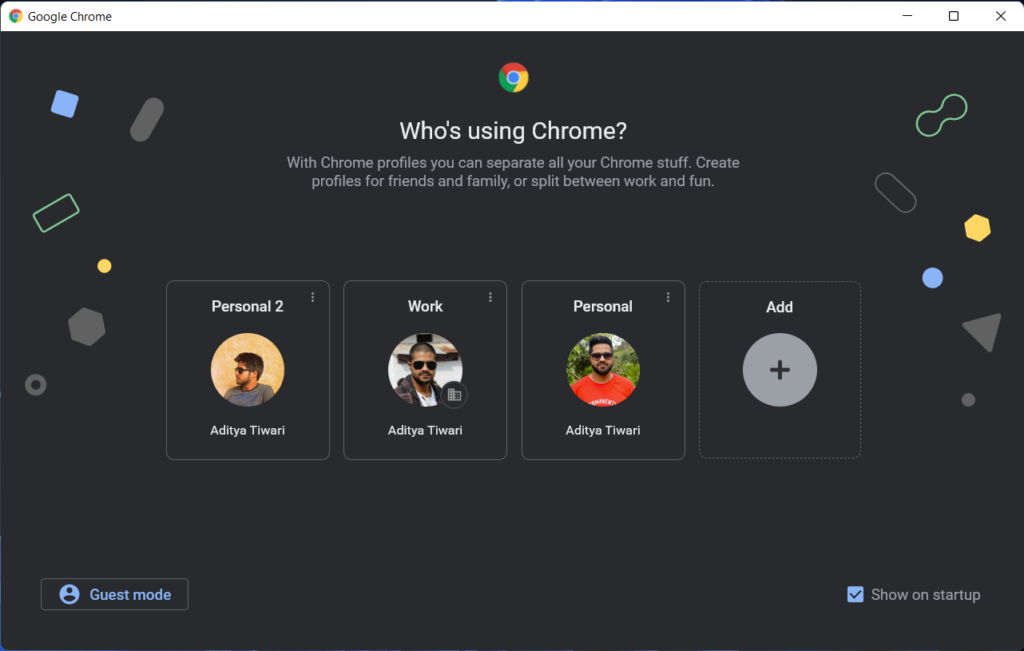Click the Personal 2 profile title label
The width and height of the screenshot is (1024, 651).
click(x=247, y=306)
